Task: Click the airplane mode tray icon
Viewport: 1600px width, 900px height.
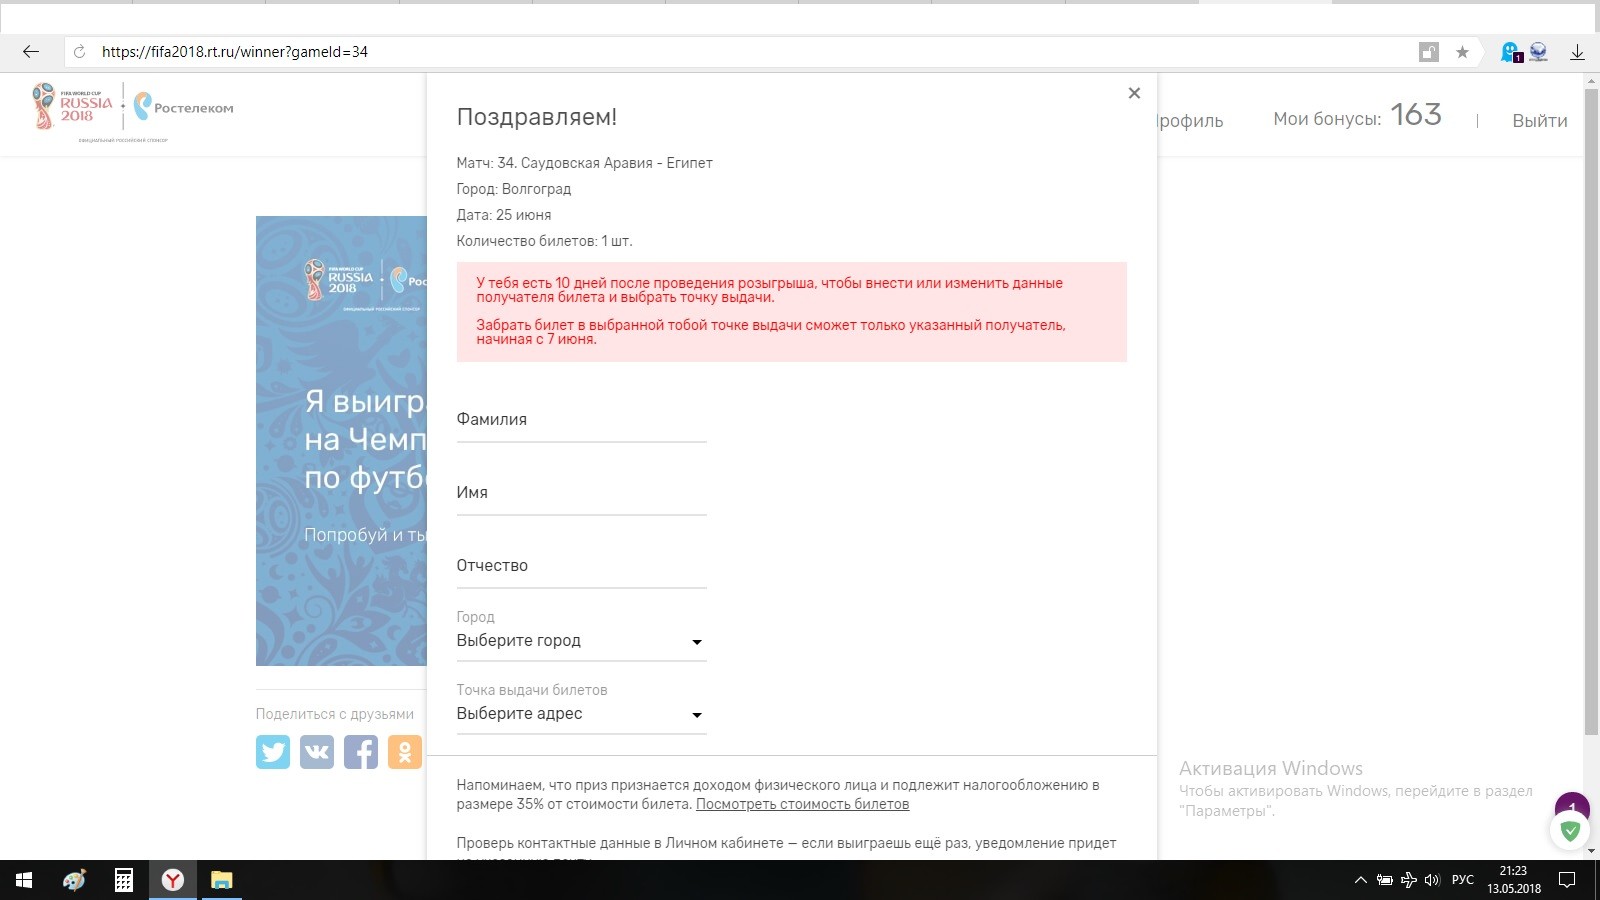Action: [1409, 880]
